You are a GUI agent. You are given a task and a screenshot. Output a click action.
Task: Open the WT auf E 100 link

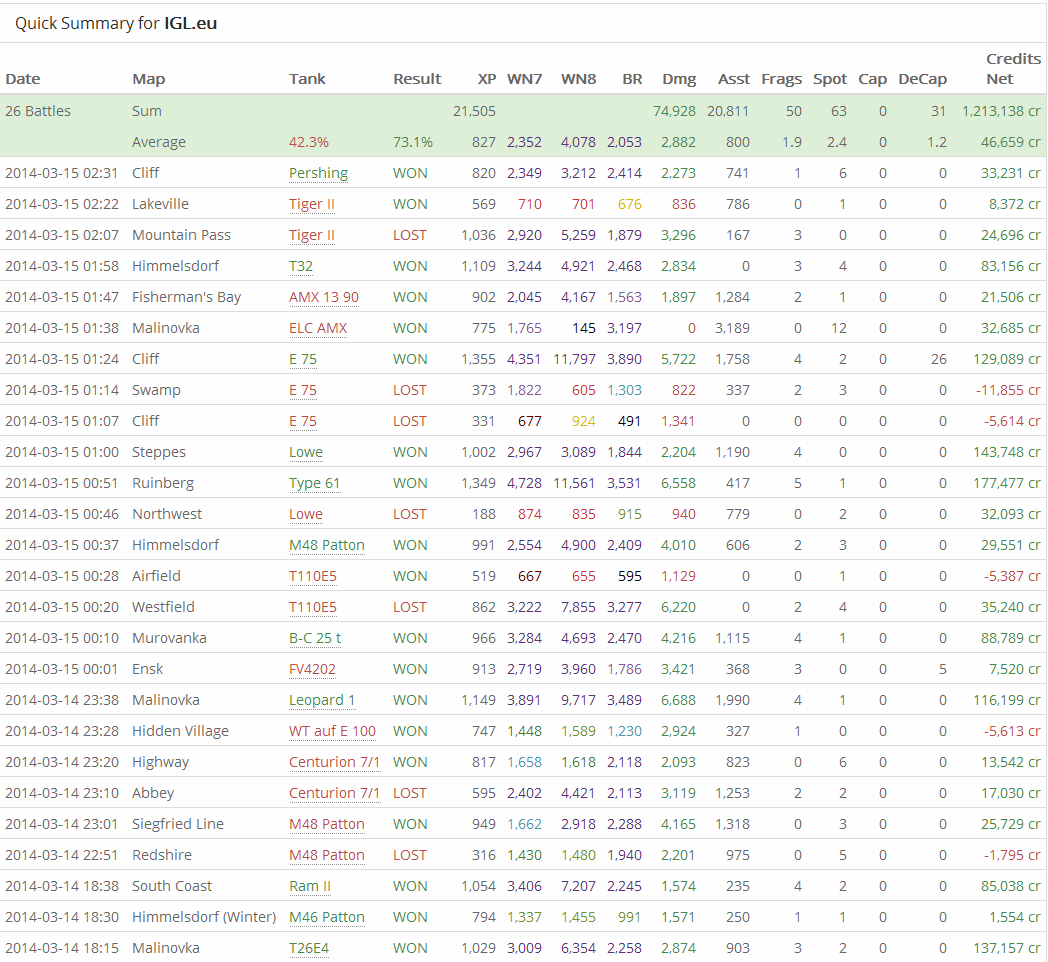click(x=332, y=731)
